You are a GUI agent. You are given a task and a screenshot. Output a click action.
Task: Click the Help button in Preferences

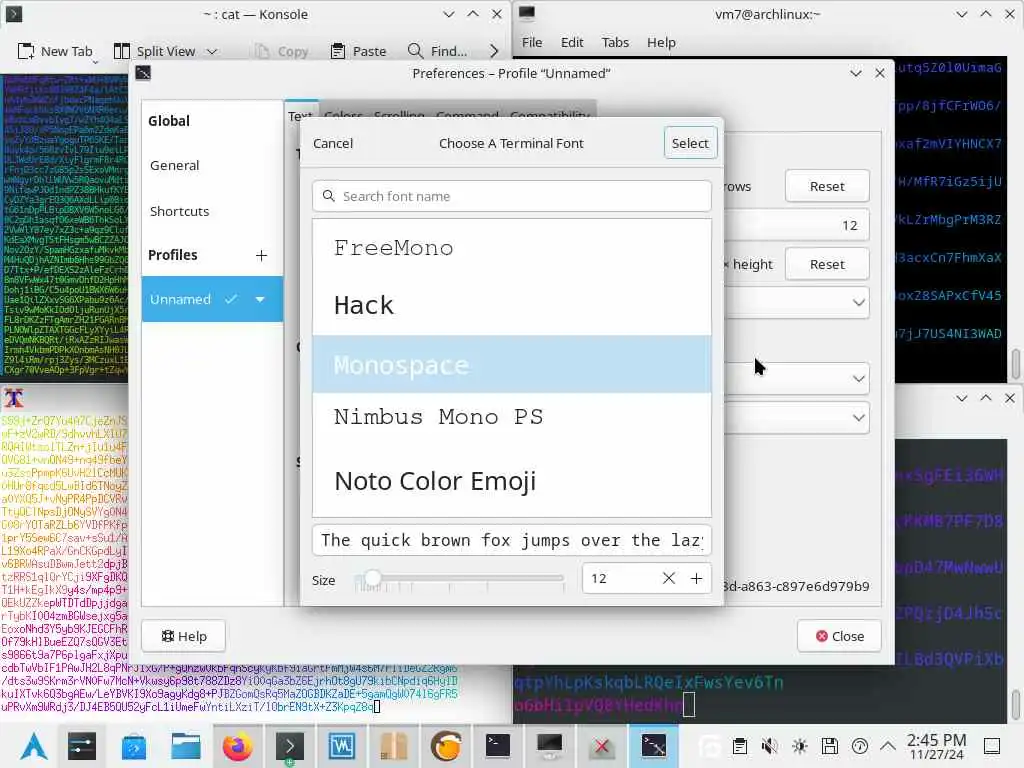[184, 636]
